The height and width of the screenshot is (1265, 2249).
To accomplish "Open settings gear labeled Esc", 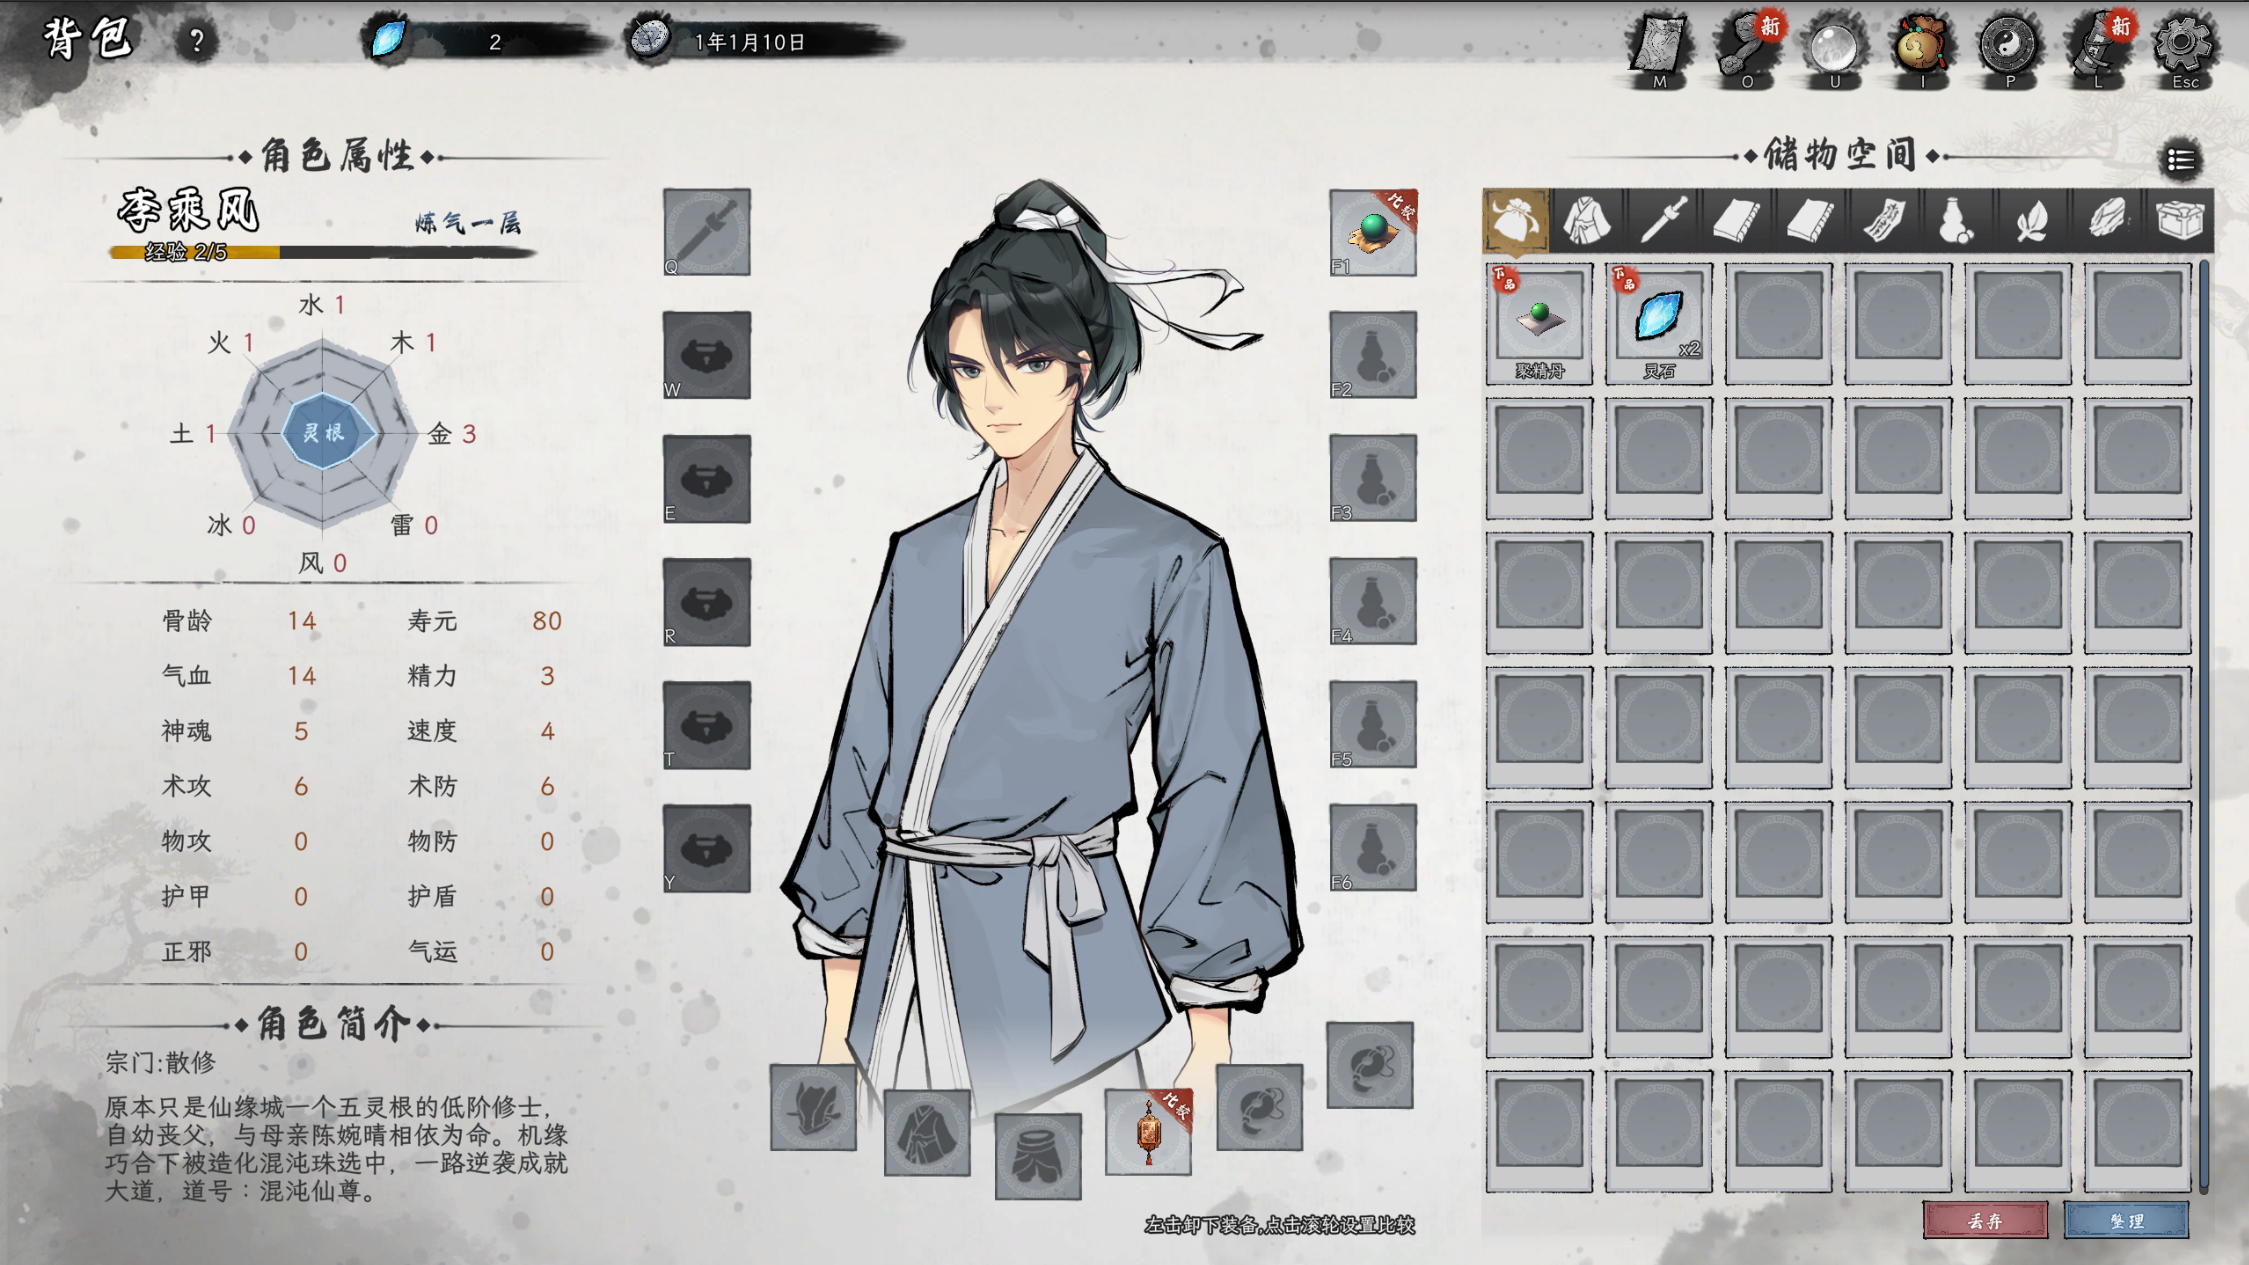I will tap(2183, 47).
